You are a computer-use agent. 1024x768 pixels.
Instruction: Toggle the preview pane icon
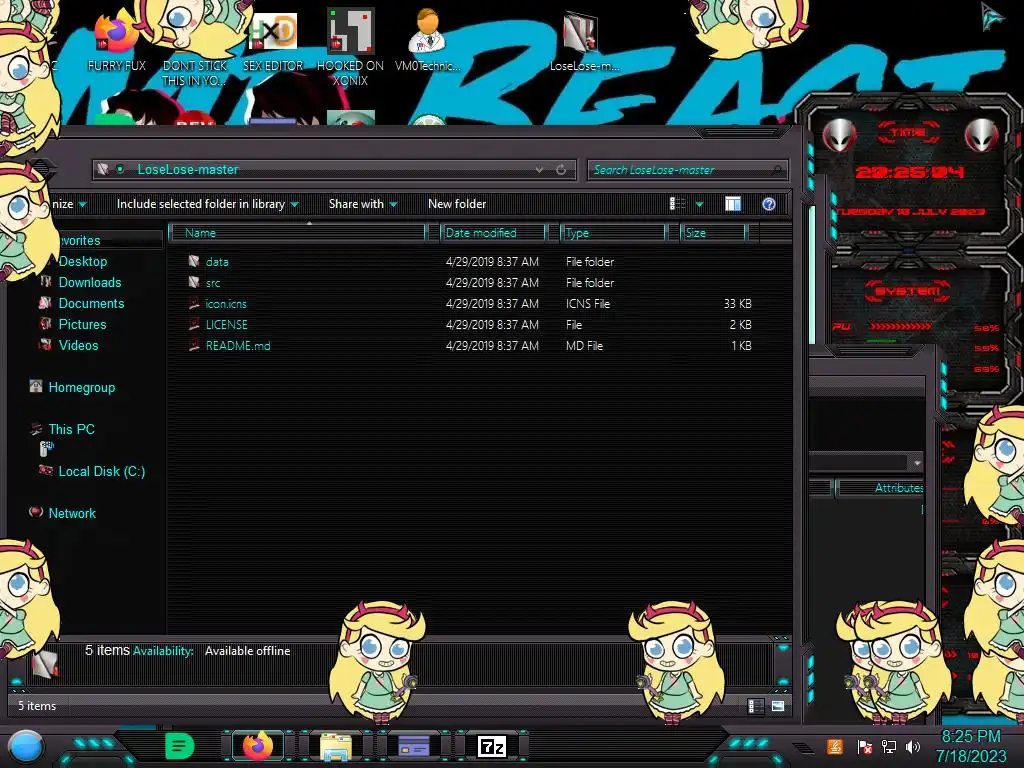[x=733, y=204]
